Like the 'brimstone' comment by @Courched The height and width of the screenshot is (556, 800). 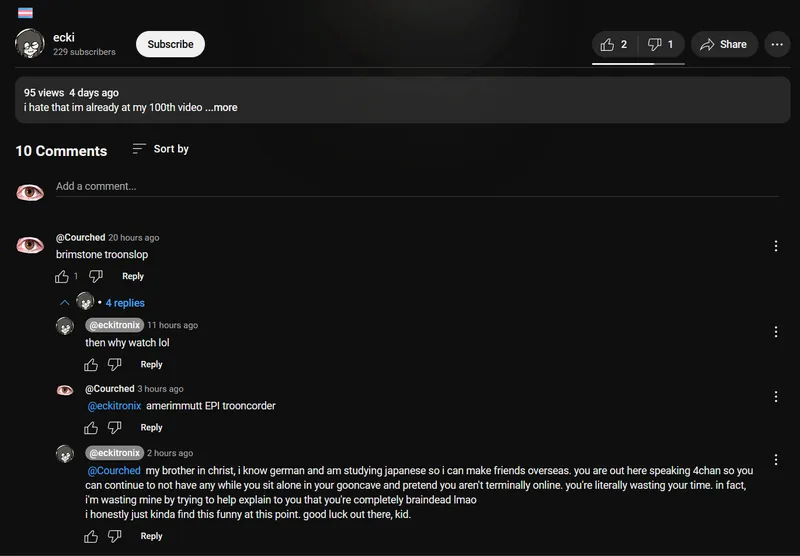(62, 276)
